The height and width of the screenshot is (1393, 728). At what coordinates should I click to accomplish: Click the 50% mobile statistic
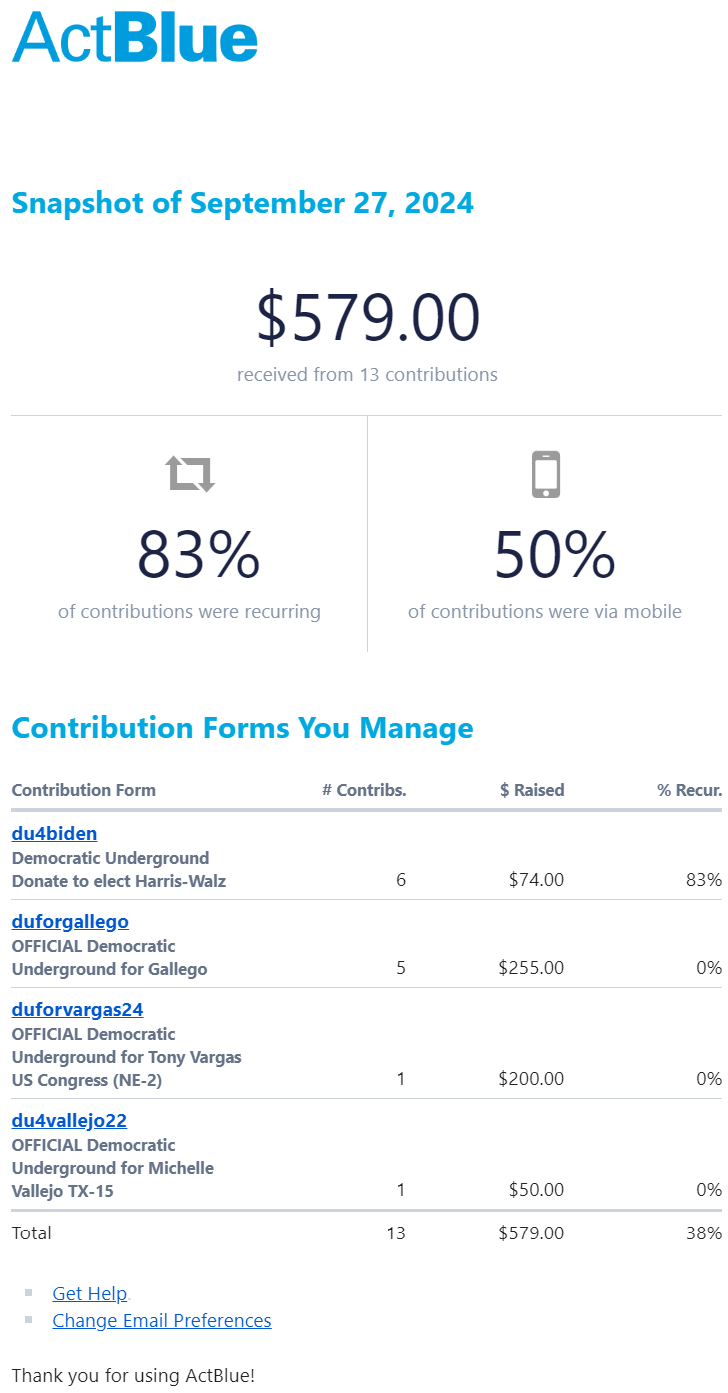coord(554,555)
